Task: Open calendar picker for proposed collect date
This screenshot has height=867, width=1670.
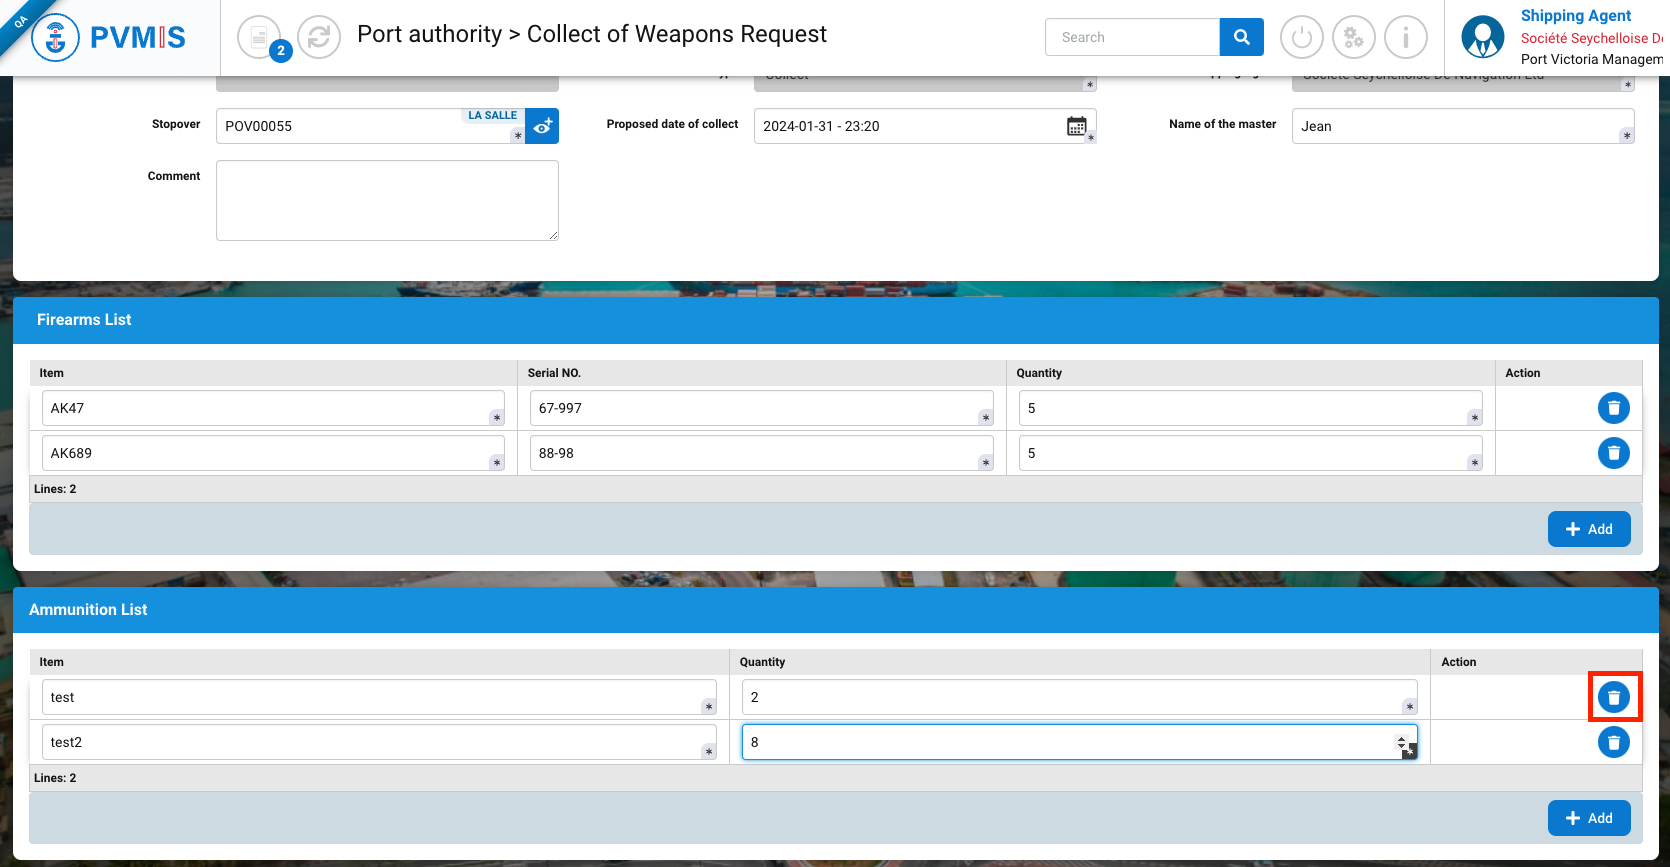Action: [1076, 126]
